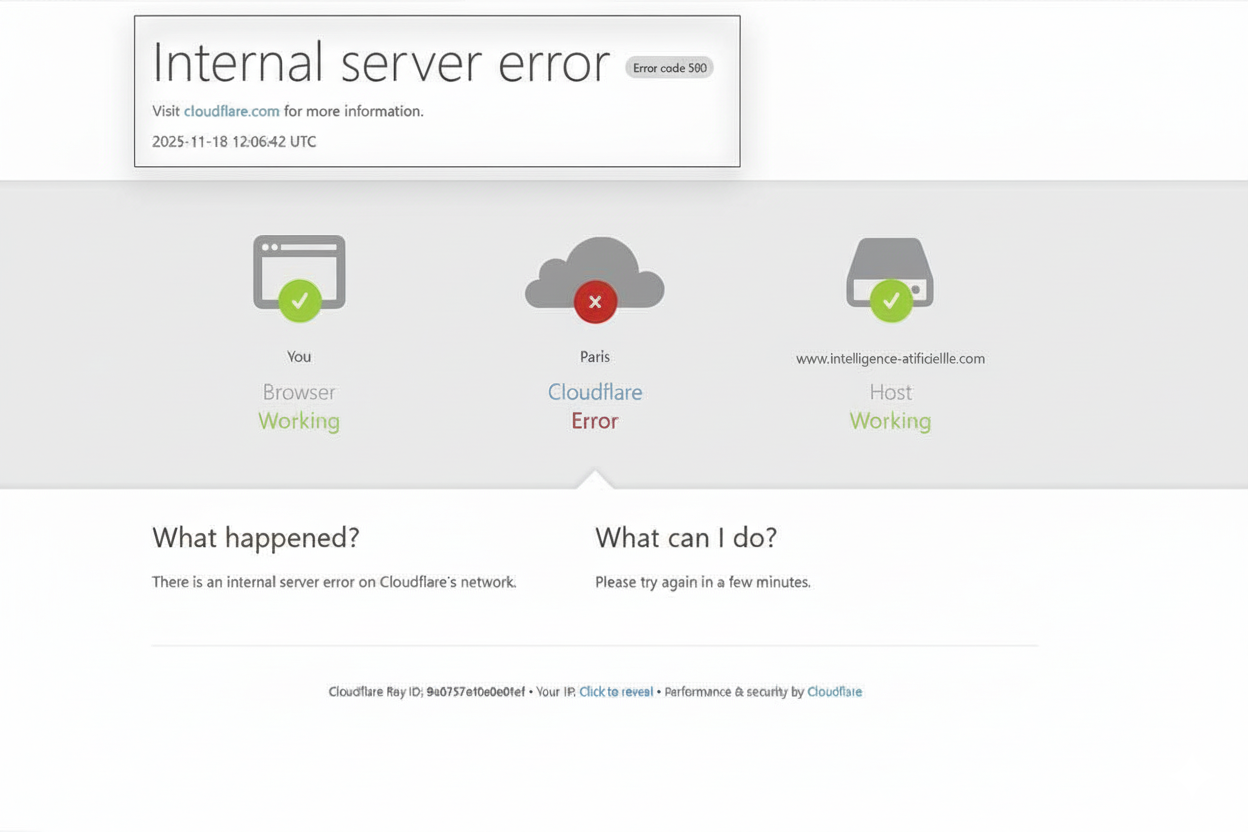Click the red X badge on the cloud
The height and width of the screenshot is (832, 1248).
point(595,301)
